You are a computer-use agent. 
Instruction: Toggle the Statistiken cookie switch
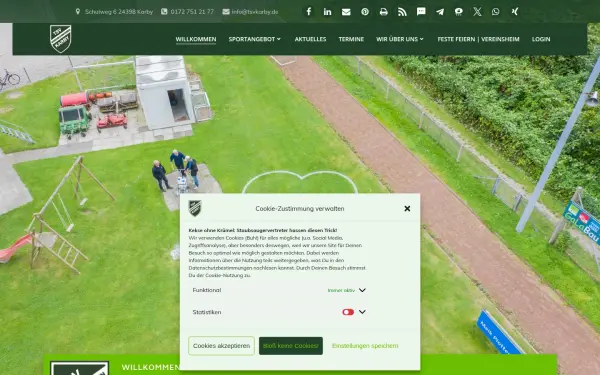point(348,312)
